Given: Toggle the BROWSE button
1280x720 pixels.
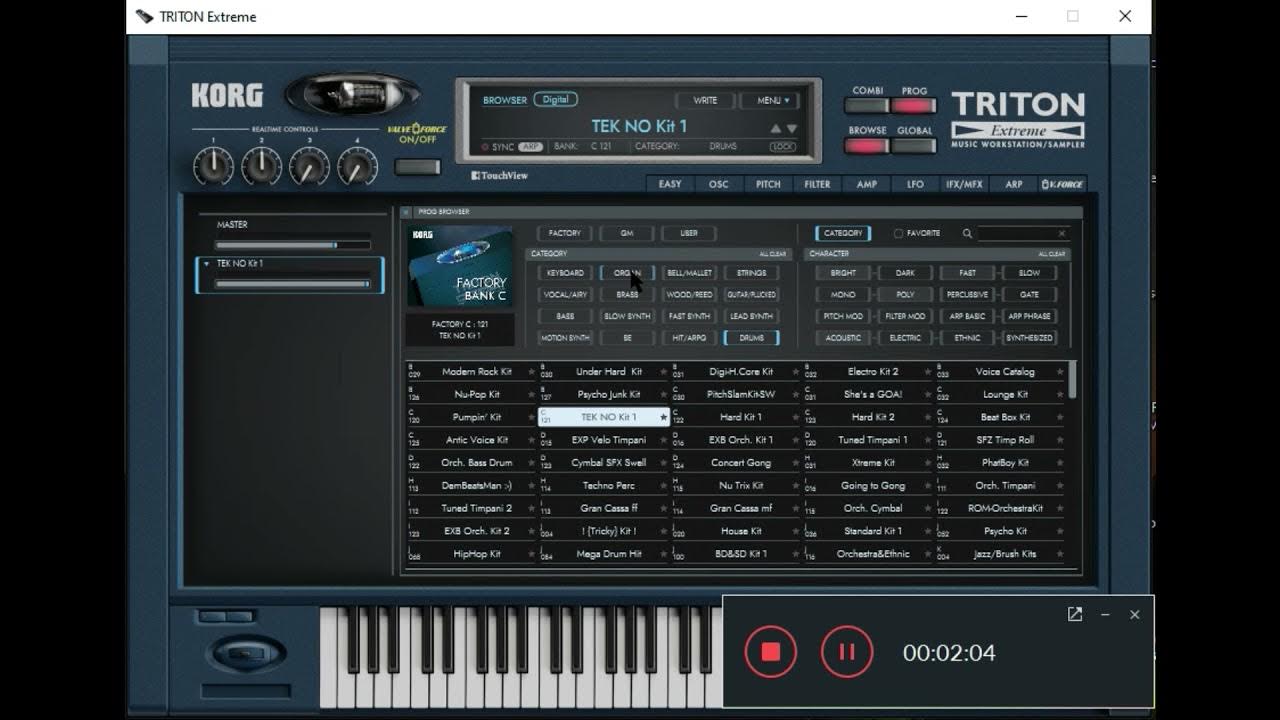Looking at the screenshot, I should point(867,145).
